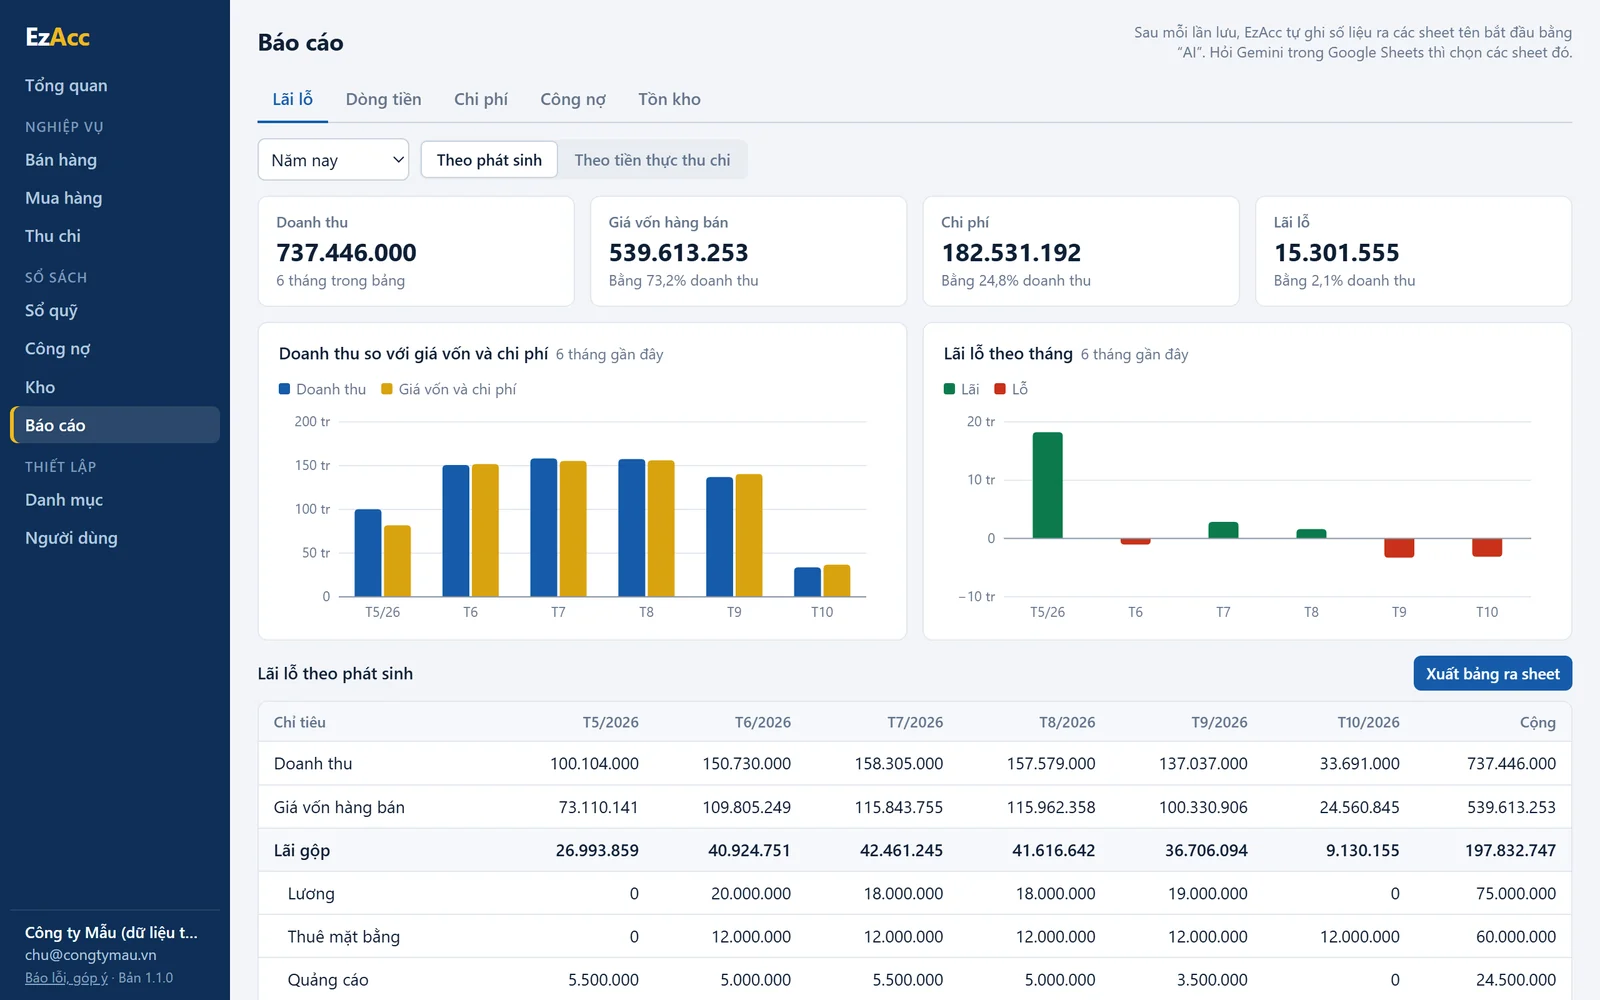
Task: Click the EzAcc logo
Action: [x=57, y=37]
